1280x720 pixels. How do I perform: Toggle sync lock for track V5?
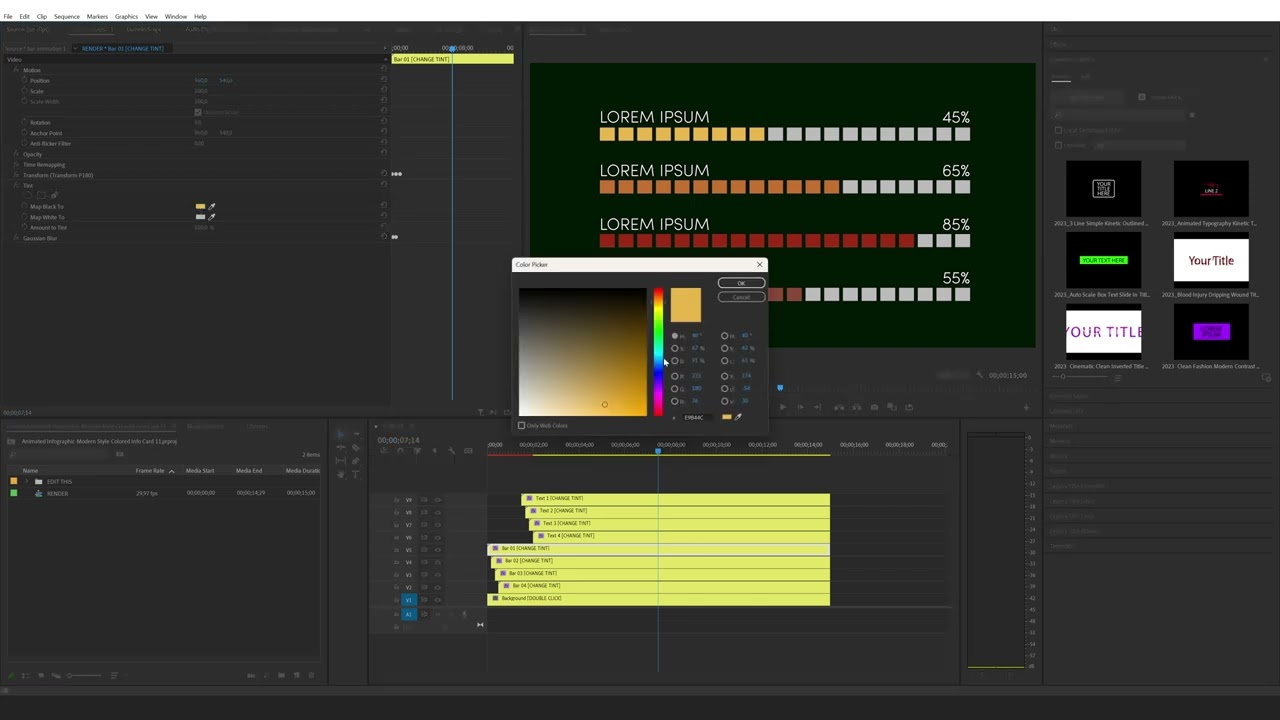(423, 550)
